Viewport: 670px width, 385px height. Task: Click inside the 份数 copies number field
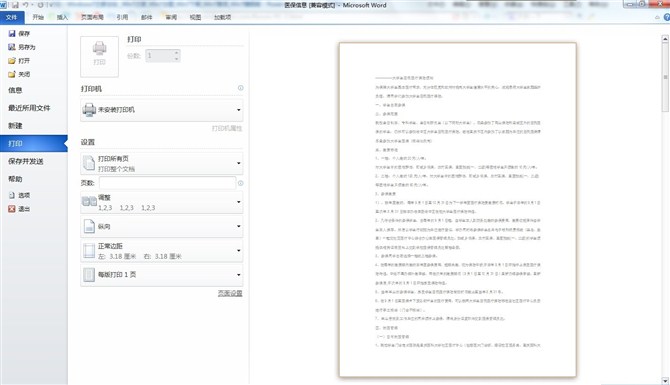point(159,56)
